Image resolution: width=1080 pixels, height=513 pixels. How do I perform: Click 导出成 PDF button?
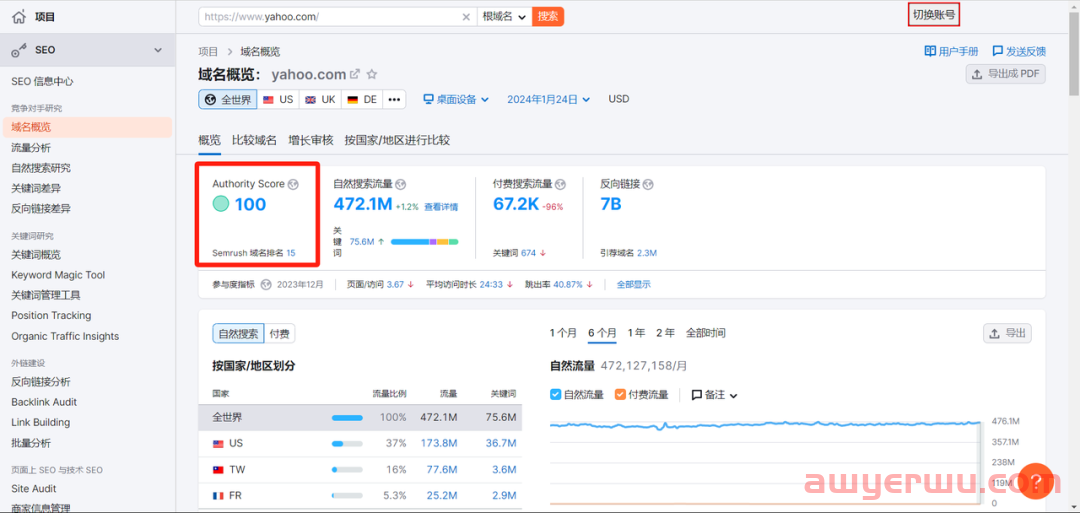point(1006,74)
